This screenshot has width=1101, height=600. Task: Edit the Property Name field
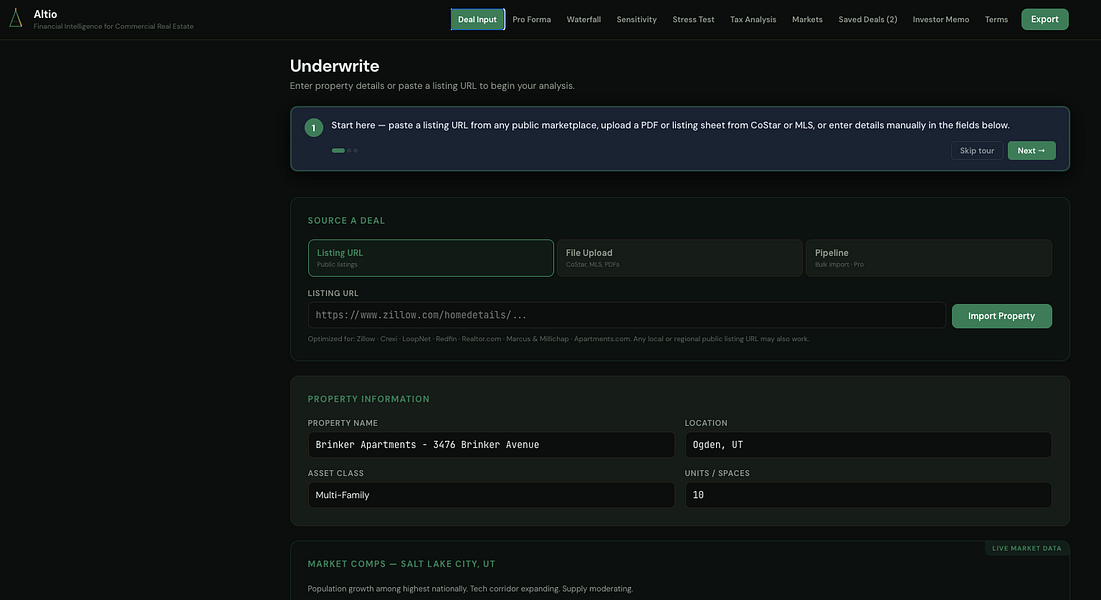click(x=491, y=445)
